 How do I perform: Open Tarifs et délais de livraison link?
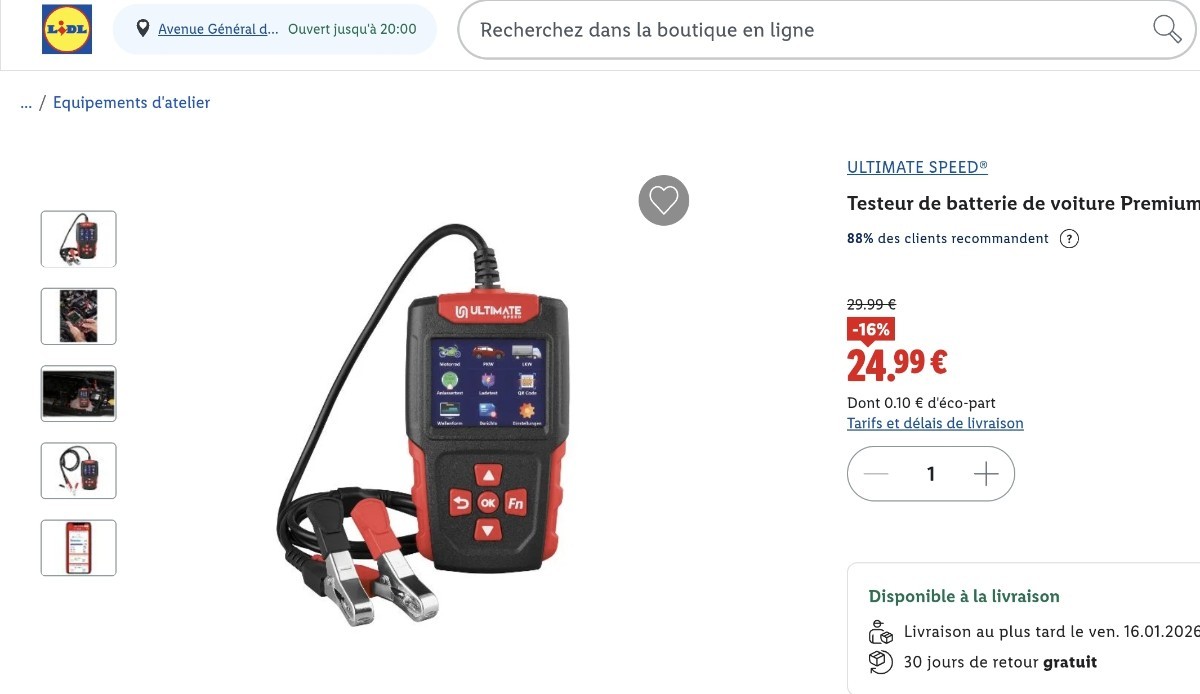pos(935,423)
